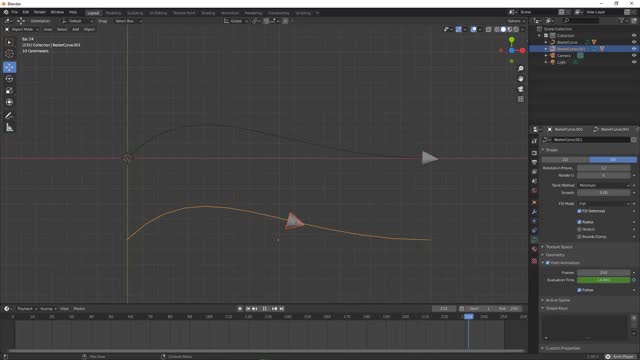Click the X axis on navigation gizmo
The width and height of the screenshot is (640, 360).
tap(522, 50)
